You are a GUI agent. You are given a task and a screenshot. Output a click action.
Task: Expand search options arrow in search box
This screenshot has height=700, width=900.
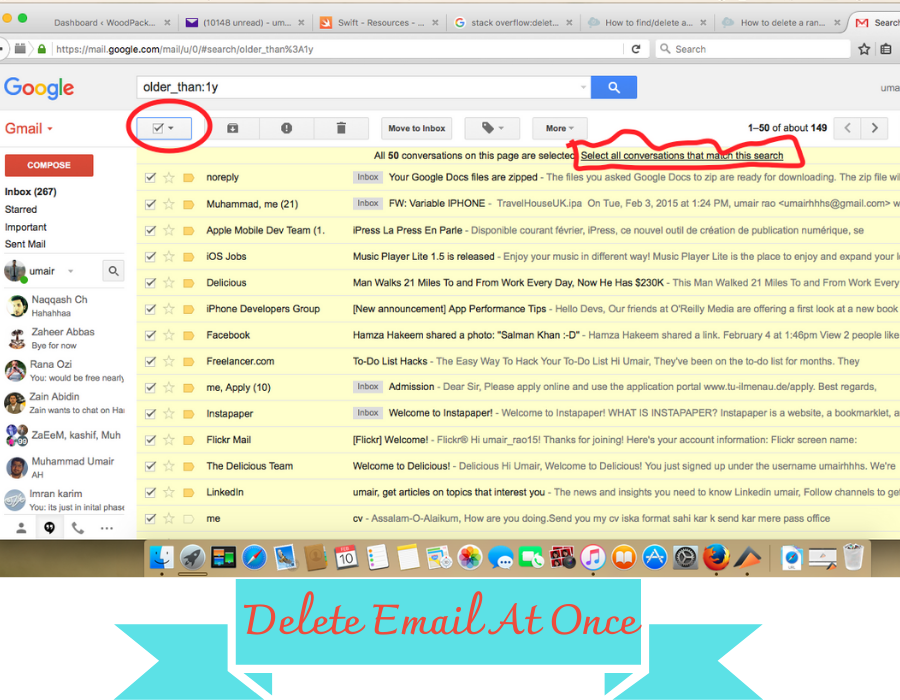[x=583, y=87]
